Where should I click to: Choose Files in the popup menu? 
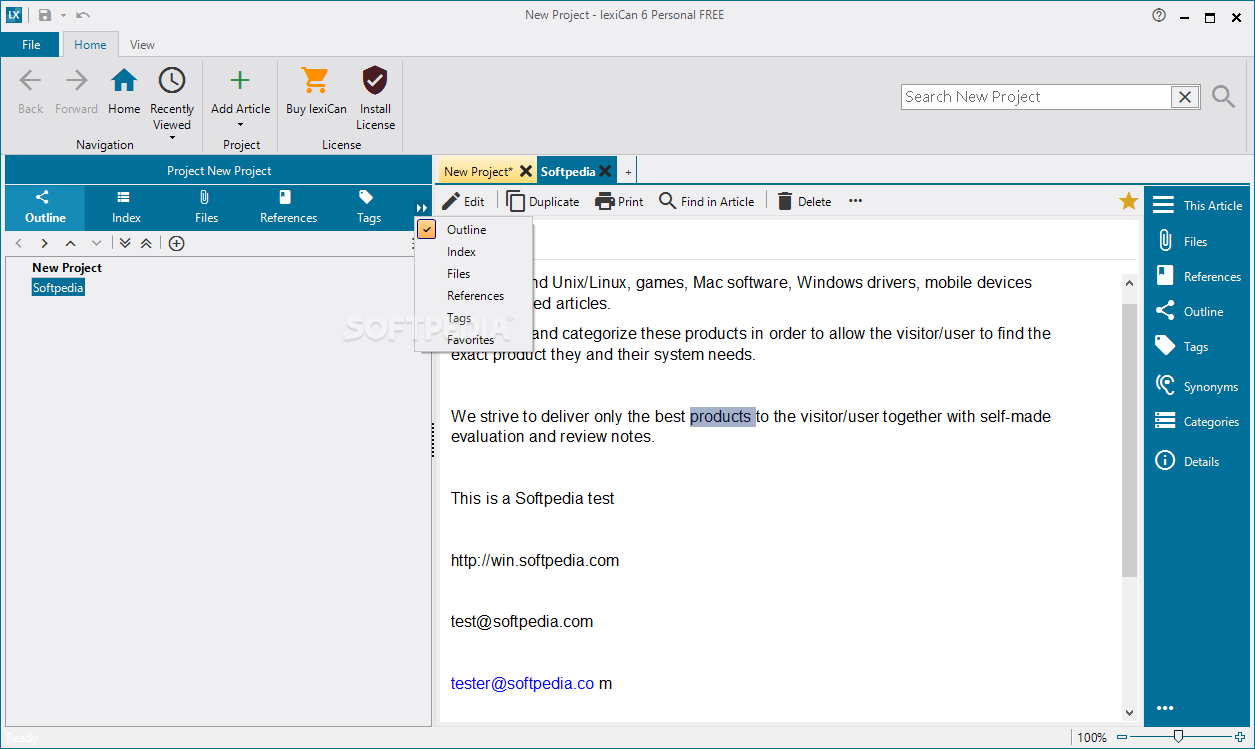(x=474, y=274)
